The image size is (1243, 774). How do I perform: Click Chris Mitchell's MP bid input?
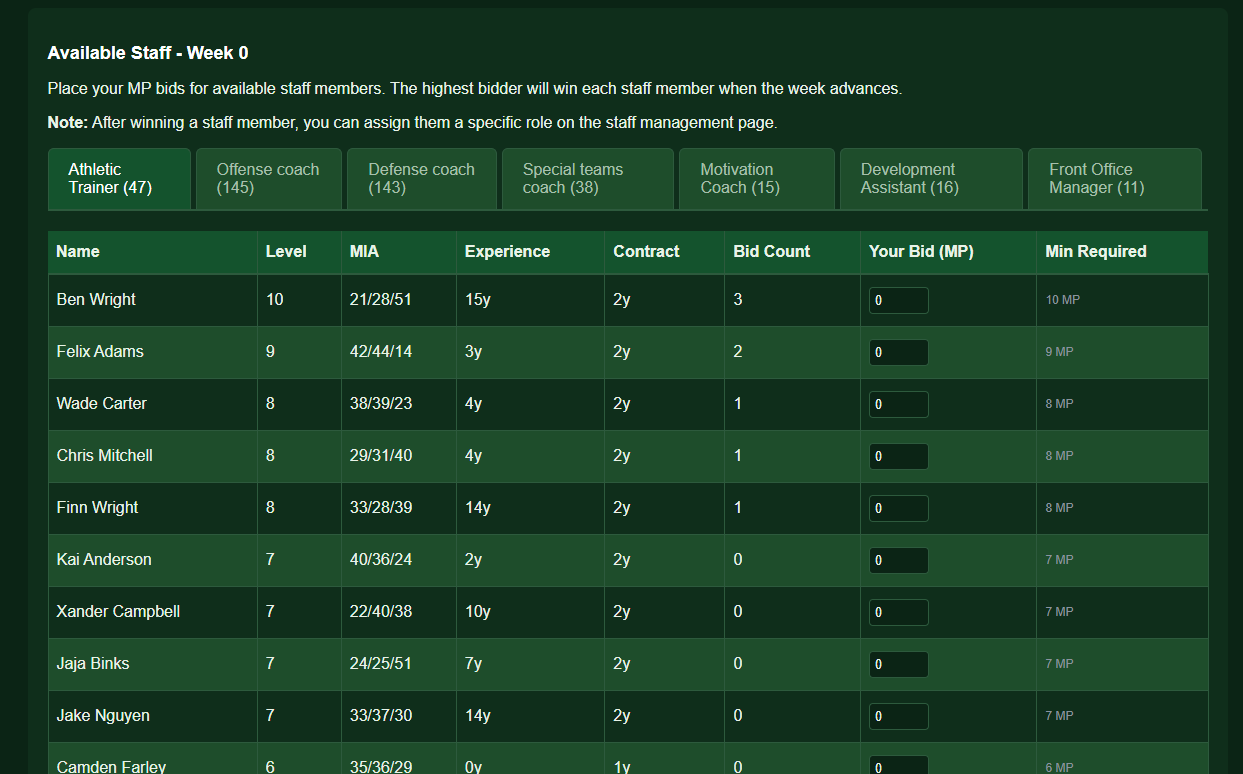pyautogui.click(x=898, y=457)
